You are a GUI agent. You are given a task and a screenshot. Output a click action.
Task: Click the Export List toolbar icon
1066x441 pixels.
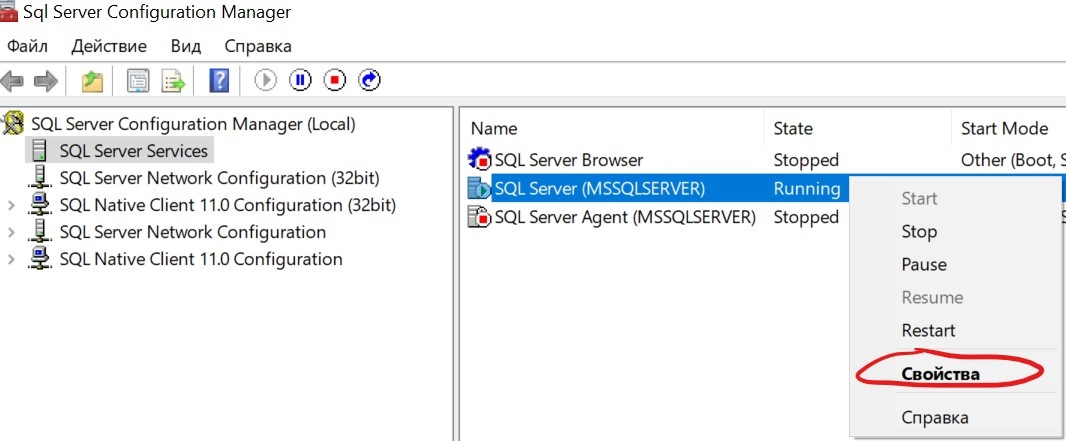(x=173, y=81)
